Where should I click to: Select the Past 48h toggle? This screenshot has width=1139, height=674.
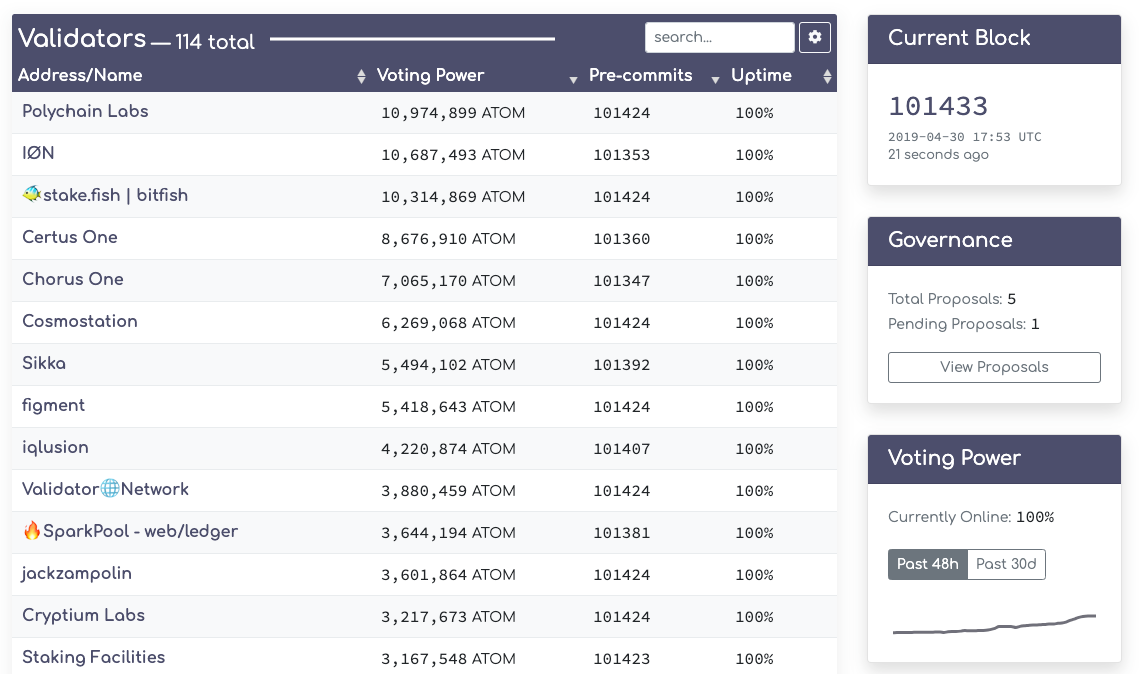pyautogui.click(x=928, y=564)
